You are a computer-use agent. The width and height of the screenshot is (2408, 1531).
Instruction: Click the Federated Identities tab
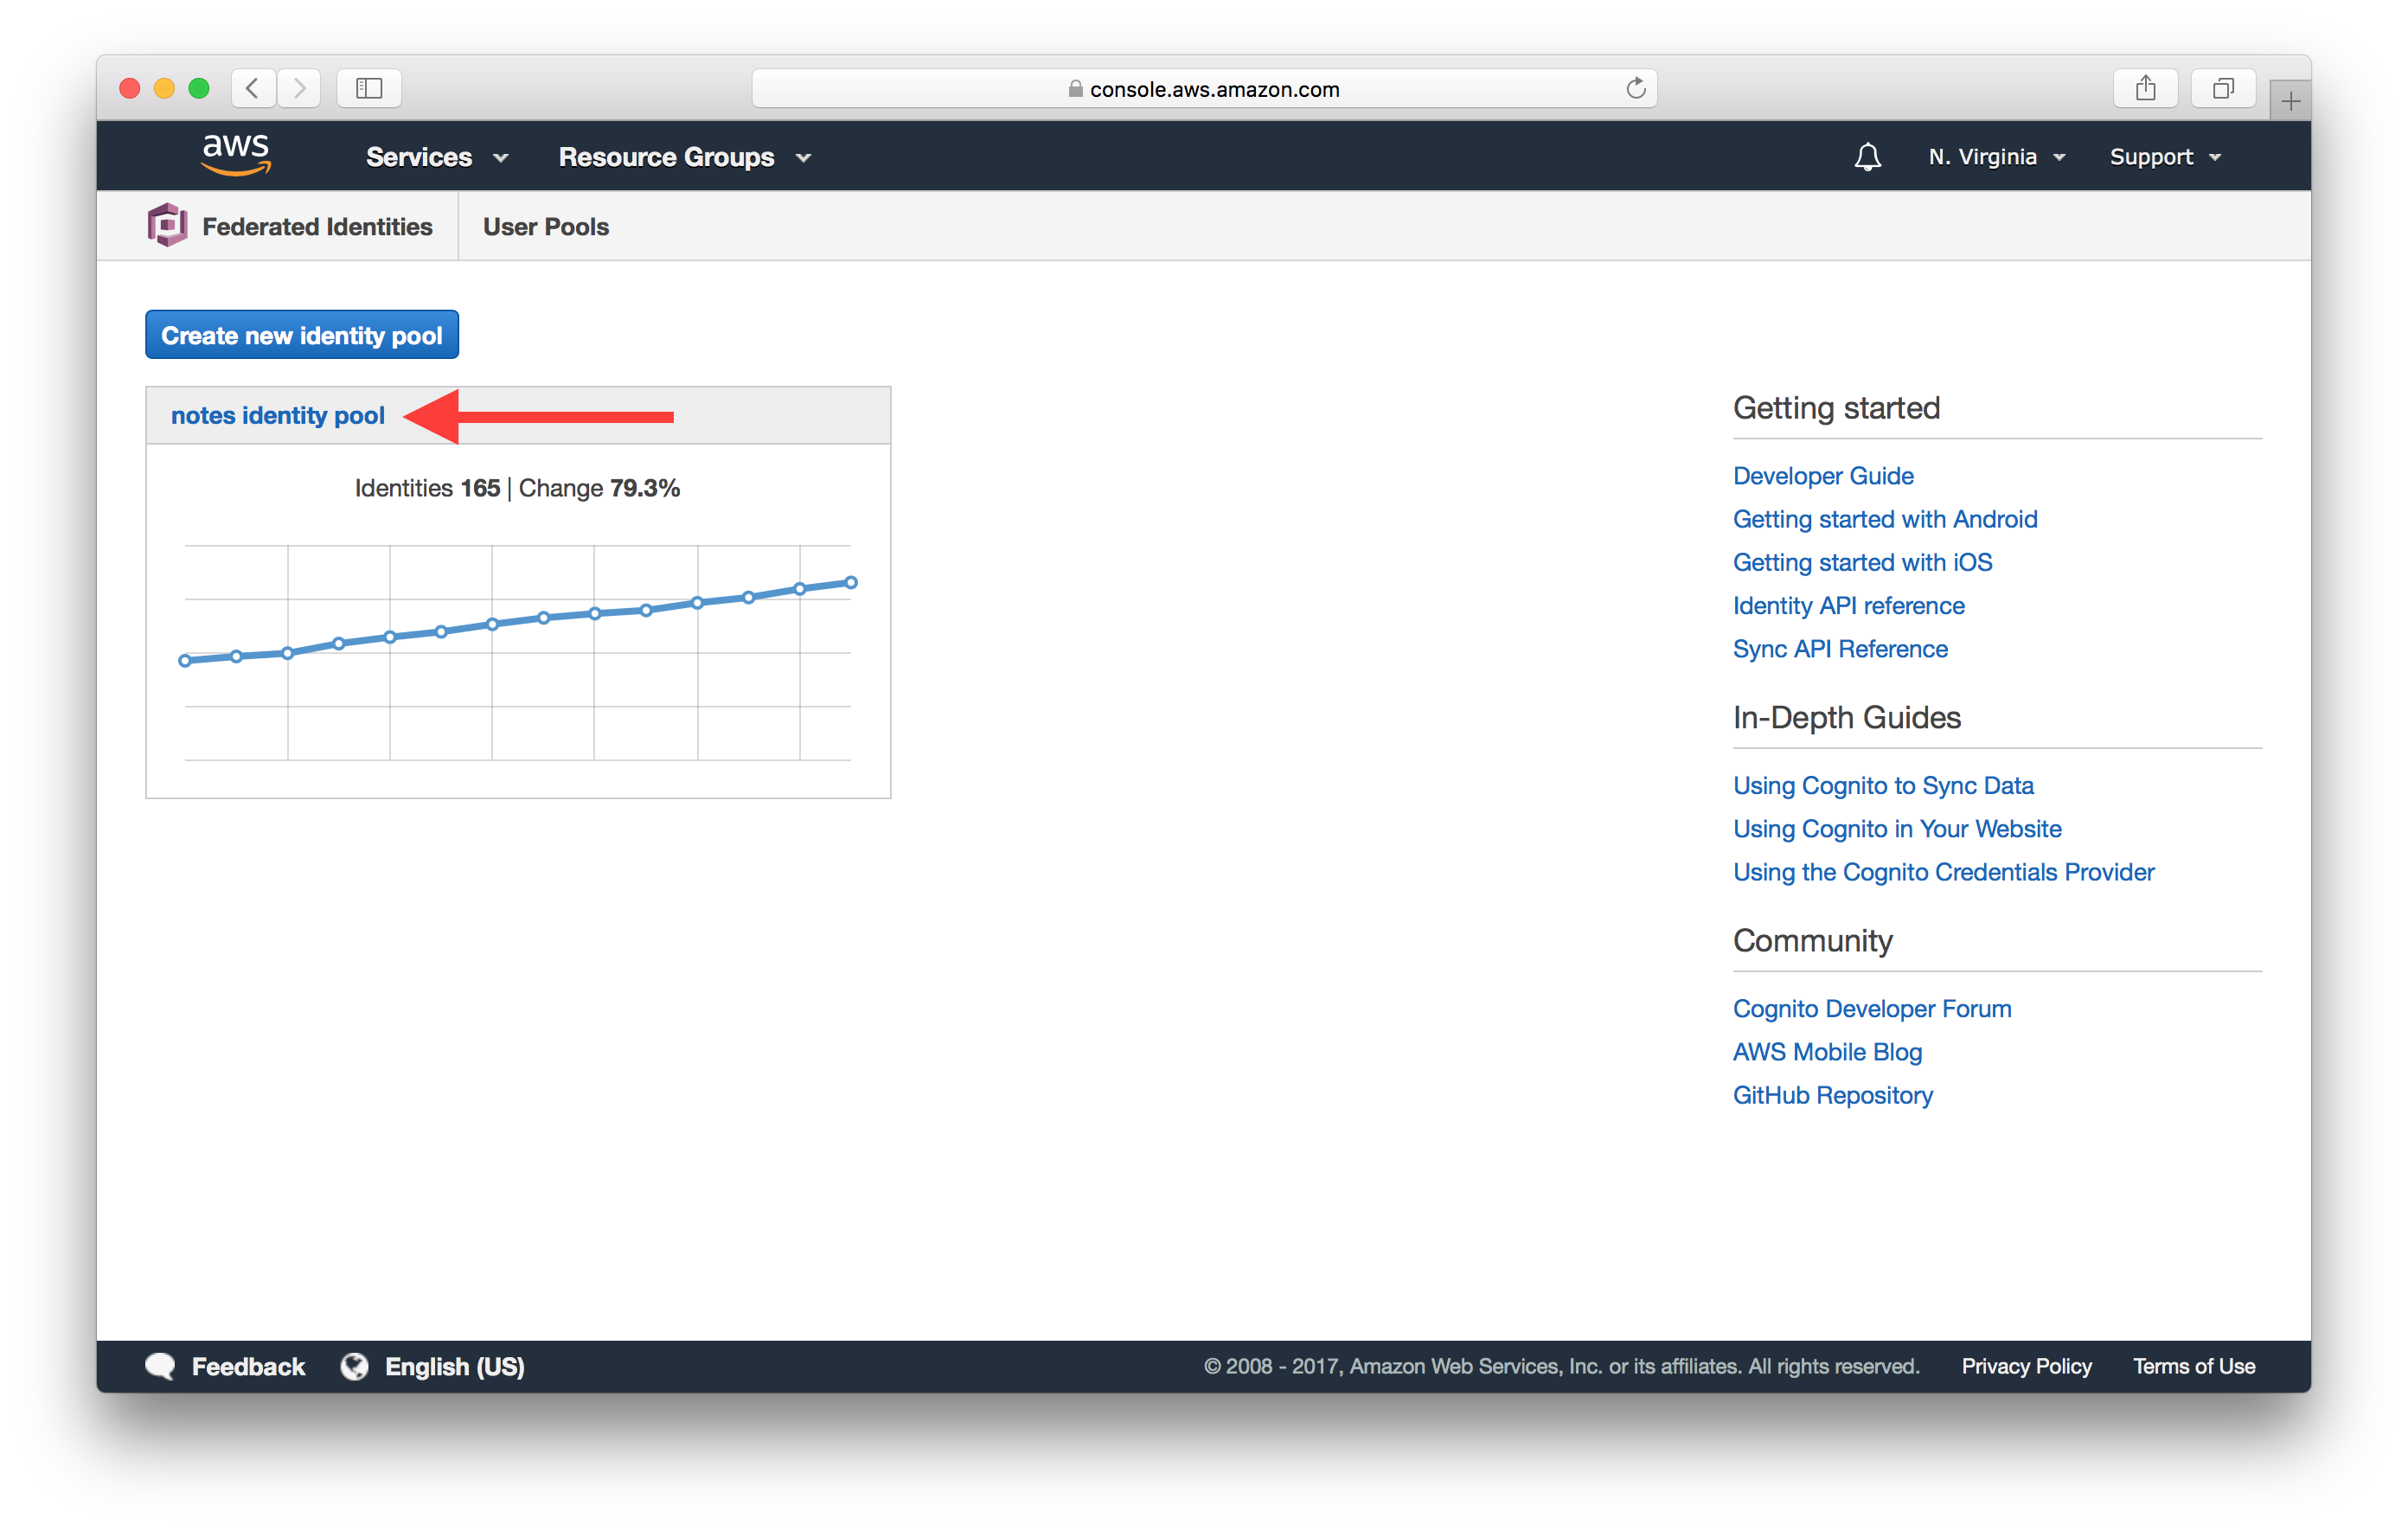[316, 225]
